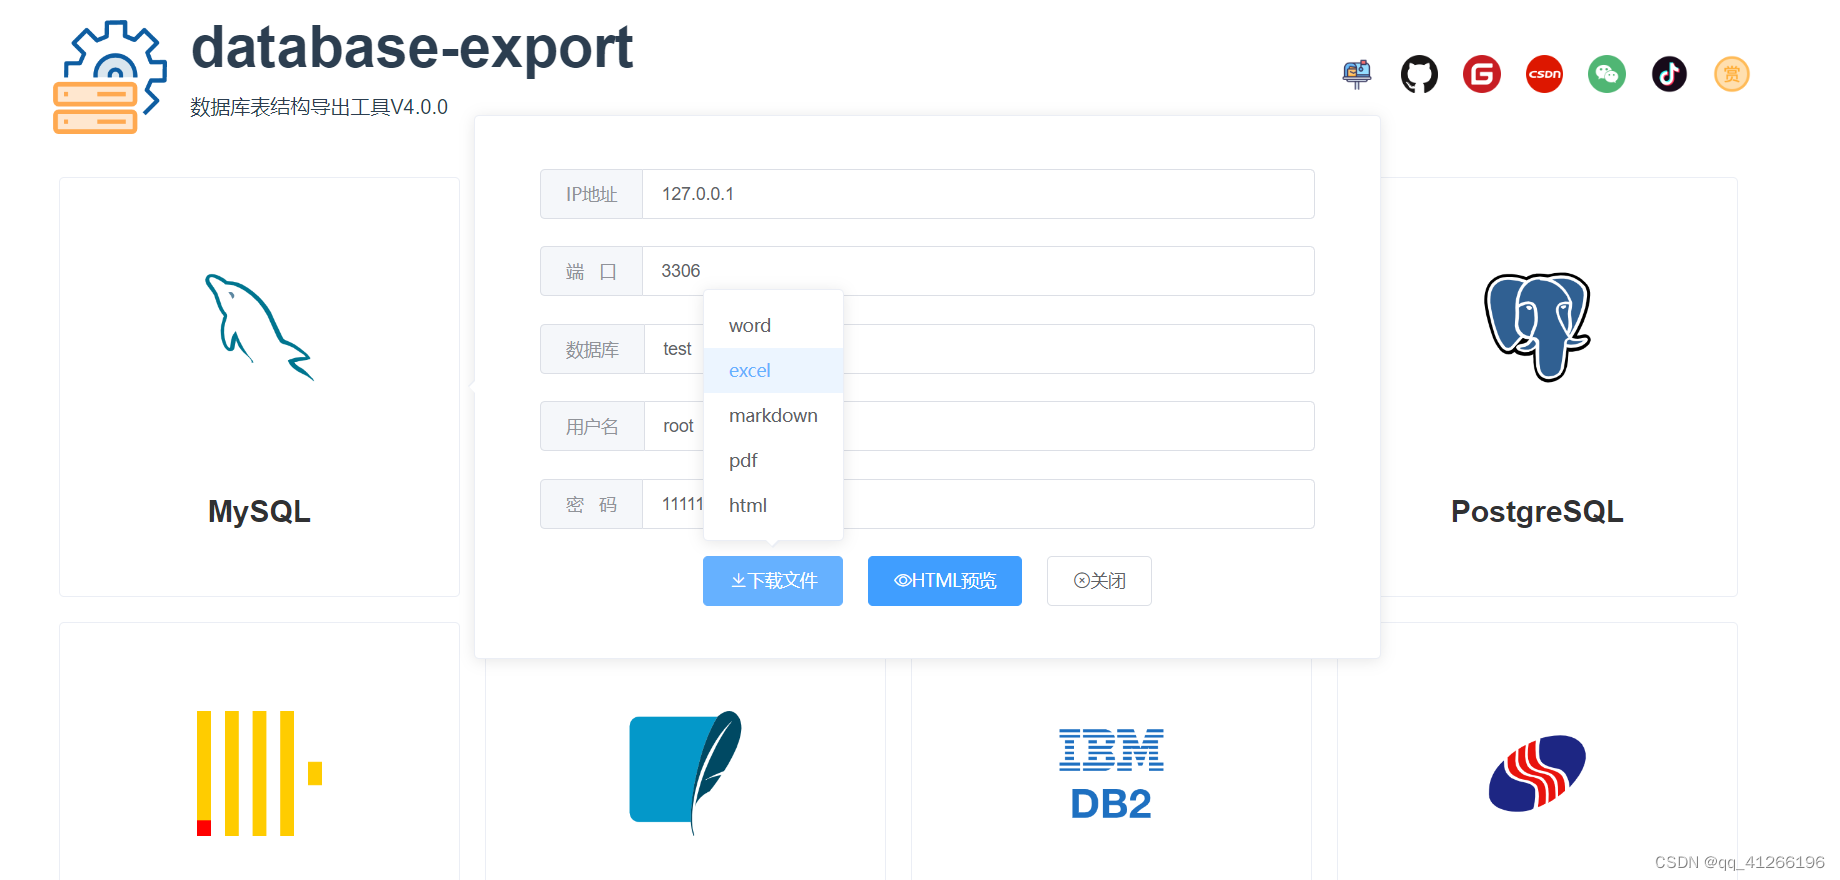Click the 下载文件 download button
This screenshot has width=1840, height=880.
point(773,581)
